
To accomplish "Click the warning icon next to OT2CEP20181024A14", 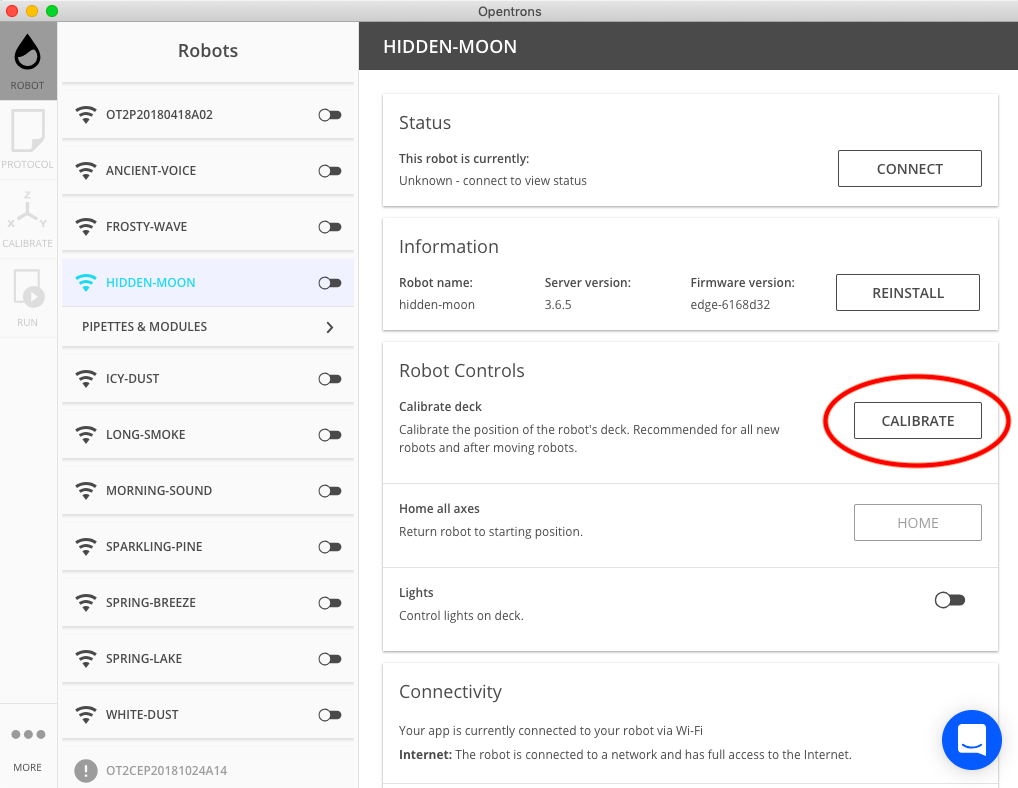I will pos(86,770).
